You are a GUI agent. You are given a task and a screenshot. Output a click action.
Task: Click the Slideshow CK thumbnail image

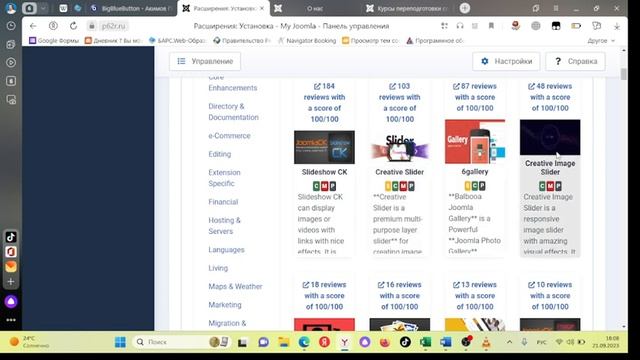point(324,147)
